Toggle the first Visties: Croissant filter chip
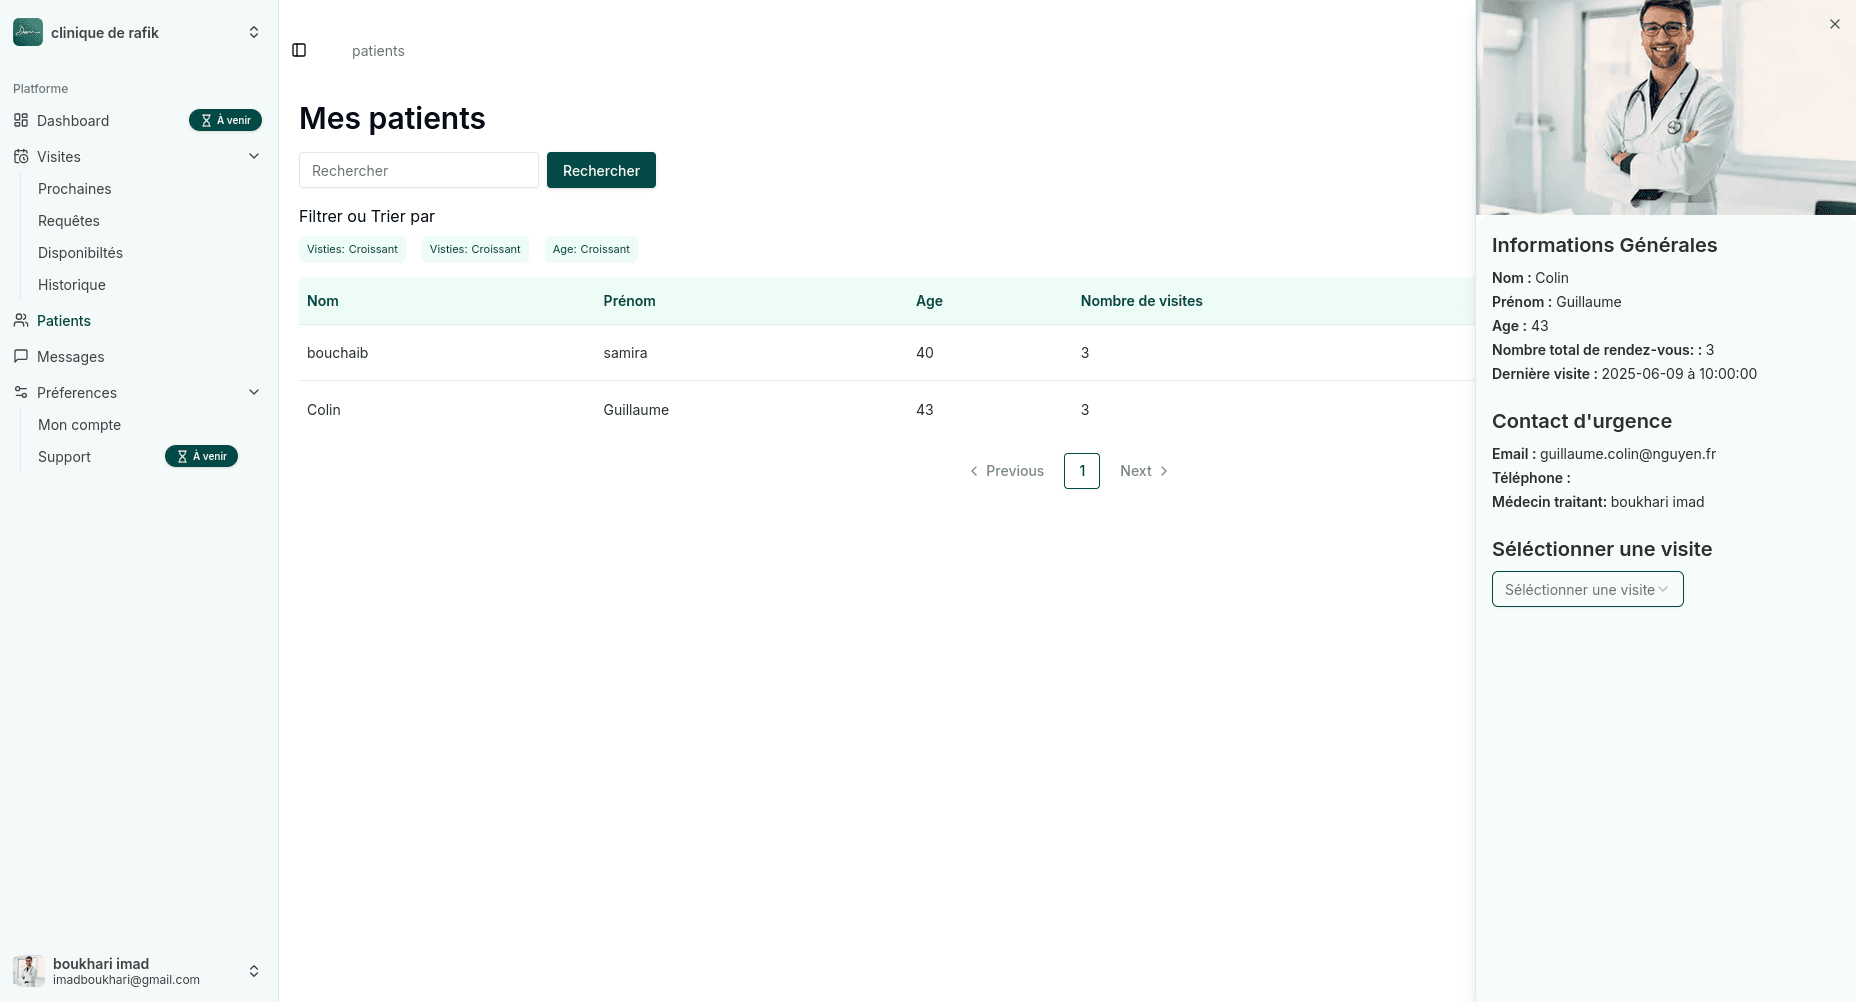Image resolution: width=1856 pixels, height=1002 pixels. click(x=352, y=249)
